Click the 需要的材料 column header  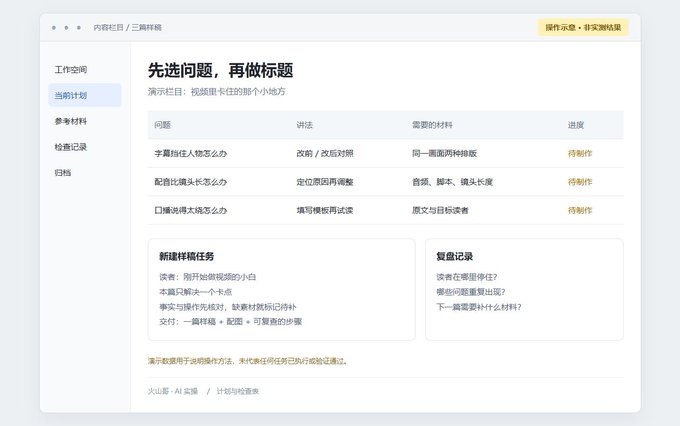pyautogui.click(x=432, y=125)
